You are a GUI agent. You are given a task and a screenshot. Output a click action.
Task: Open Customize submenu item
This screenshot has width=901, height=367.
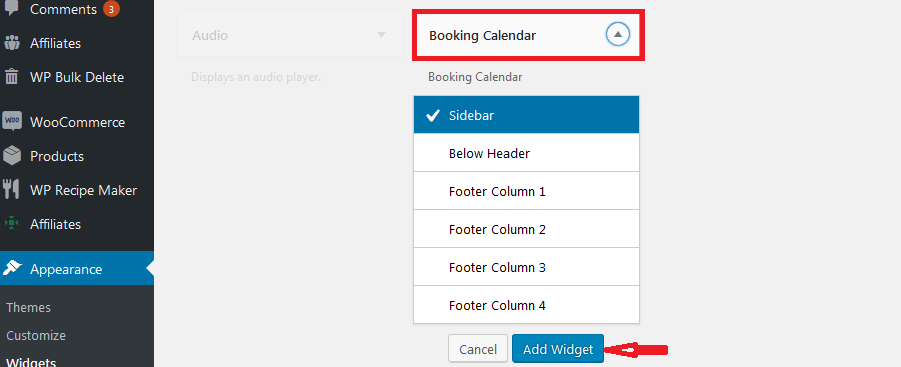tap(36, 335)
